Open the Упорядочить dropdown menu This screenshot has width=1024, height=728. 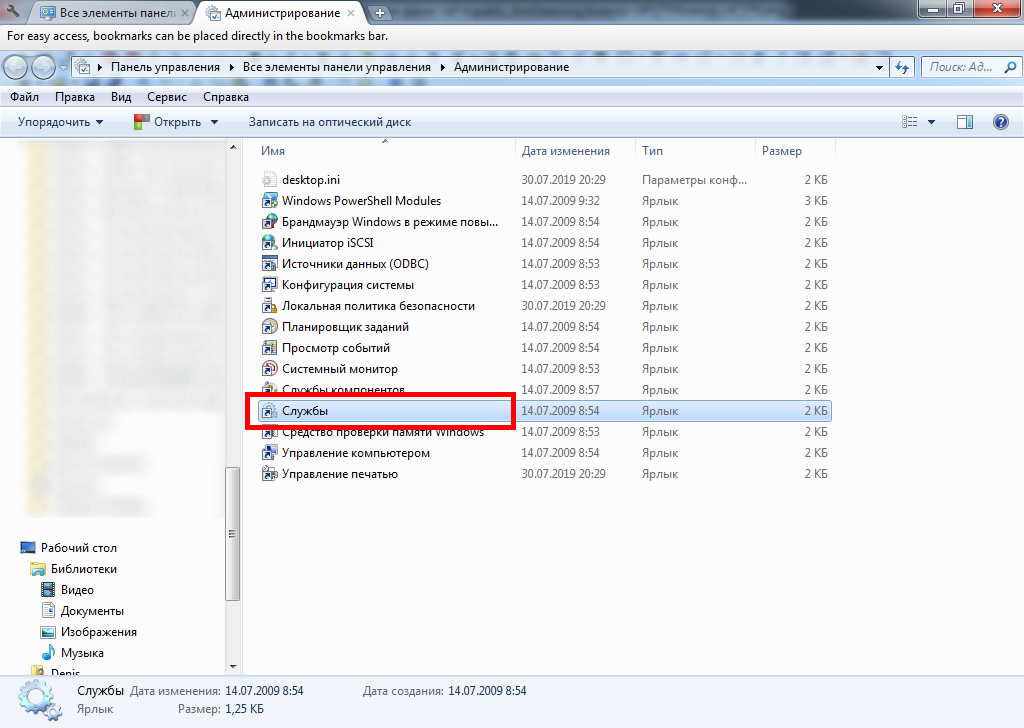[x=60, y=122]
